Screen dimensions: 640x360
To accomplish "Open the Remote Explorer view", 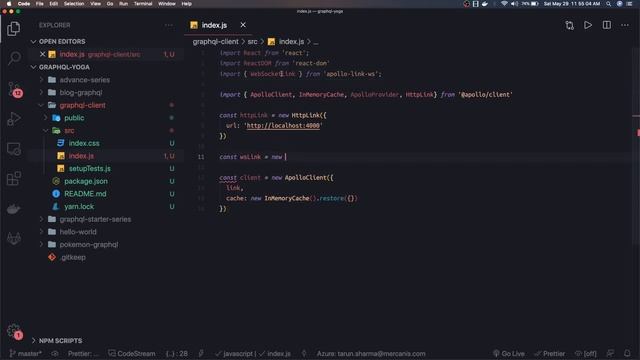I will point(14,149).
